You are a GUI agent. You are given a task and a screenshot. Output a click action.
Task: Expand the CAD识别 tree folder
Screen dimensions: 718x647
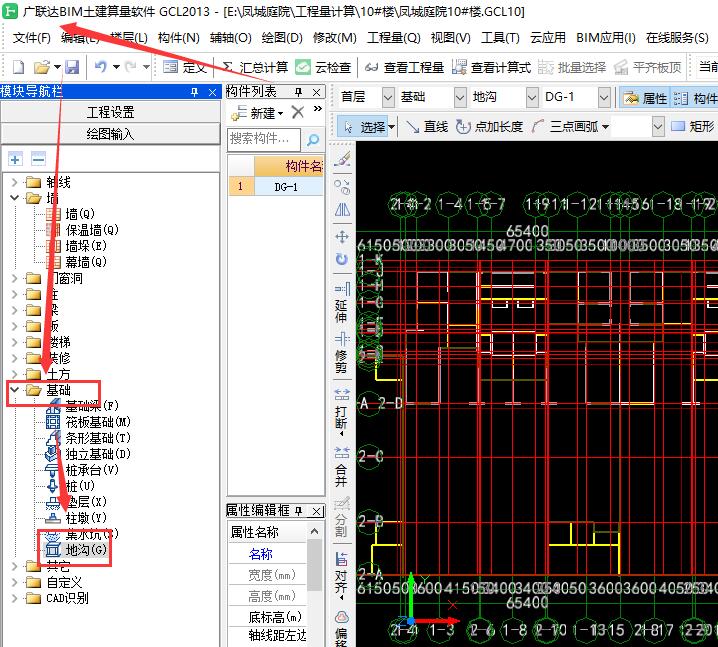pyautogui.click(x=15, y=598)
